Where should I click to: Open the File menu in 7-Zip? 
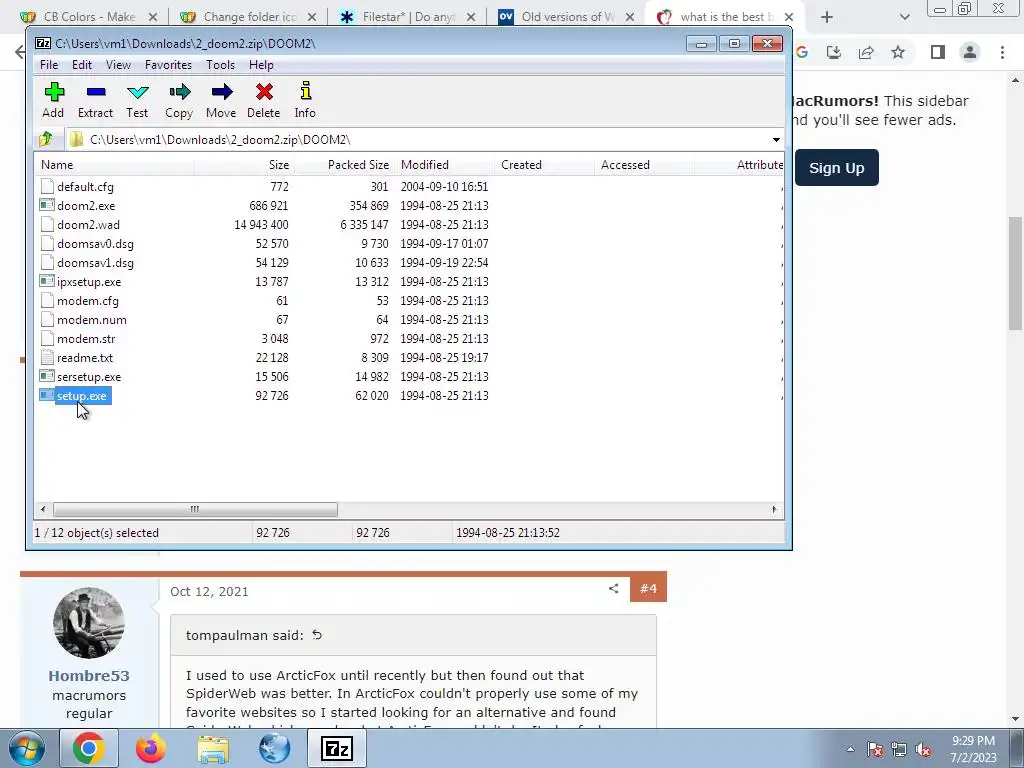click(49, 65)
